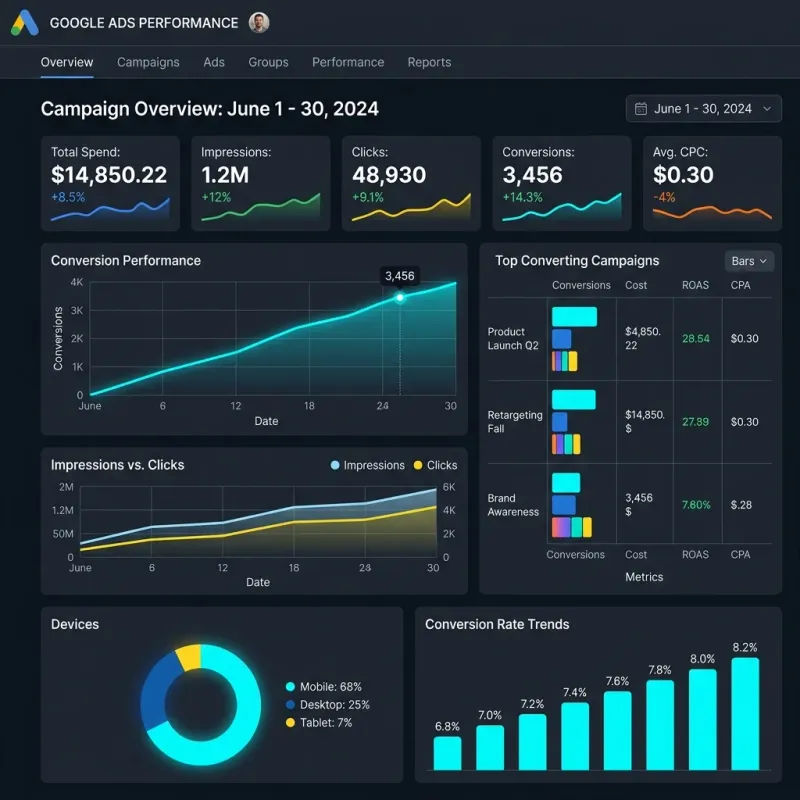Sort by the Cost column header
This screenshot has width=800, height=800.
coord(636,285)
